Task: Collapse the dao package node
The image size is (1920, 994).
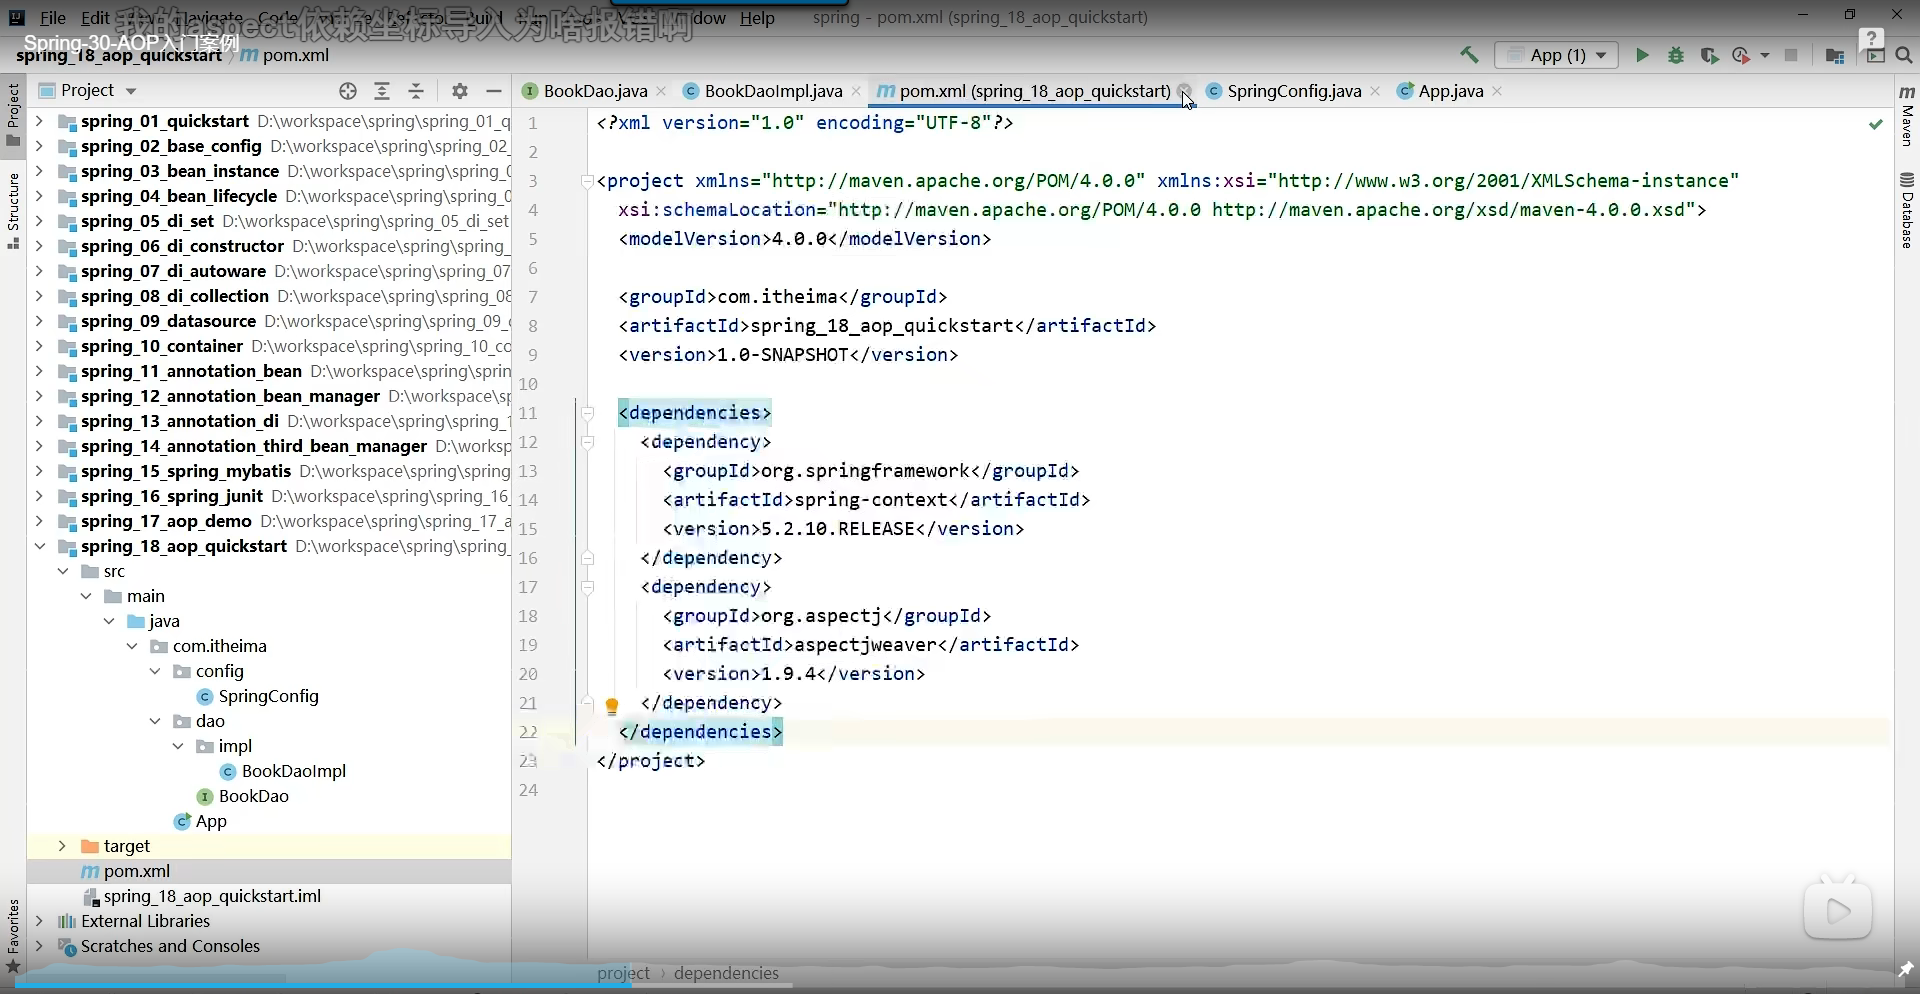Action: [155, 721]
